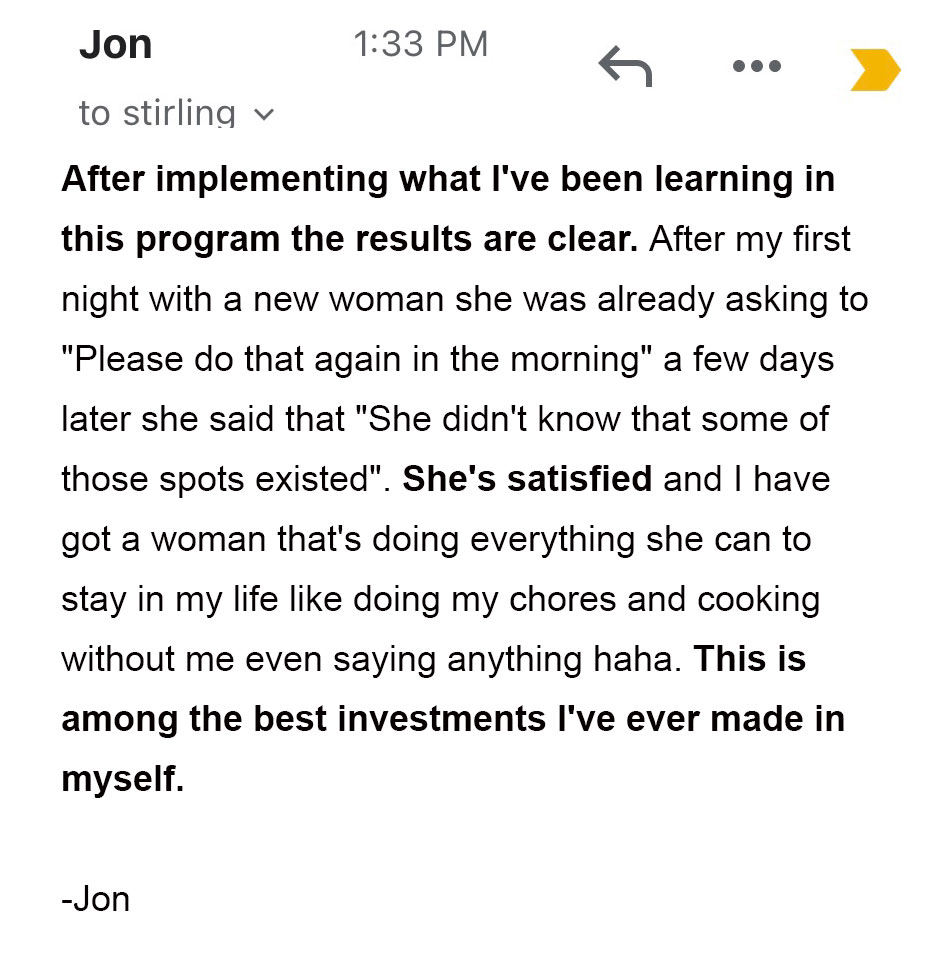Toggle the yellow importance marker

pyautogui.click(x=875, y=70)
